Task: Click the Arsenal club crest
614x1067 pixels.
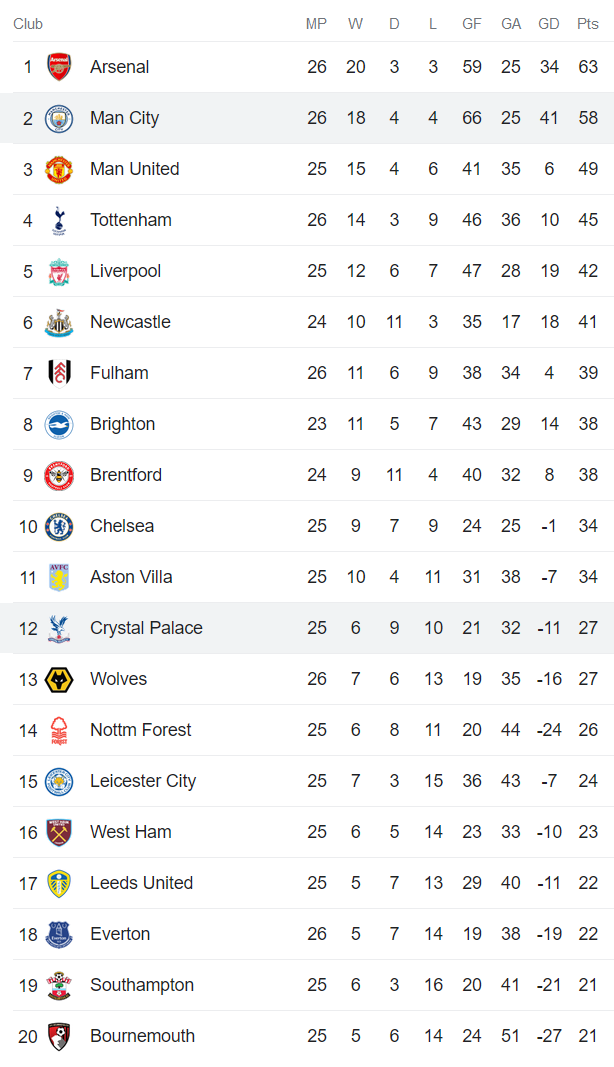Action: coord(59,67)
